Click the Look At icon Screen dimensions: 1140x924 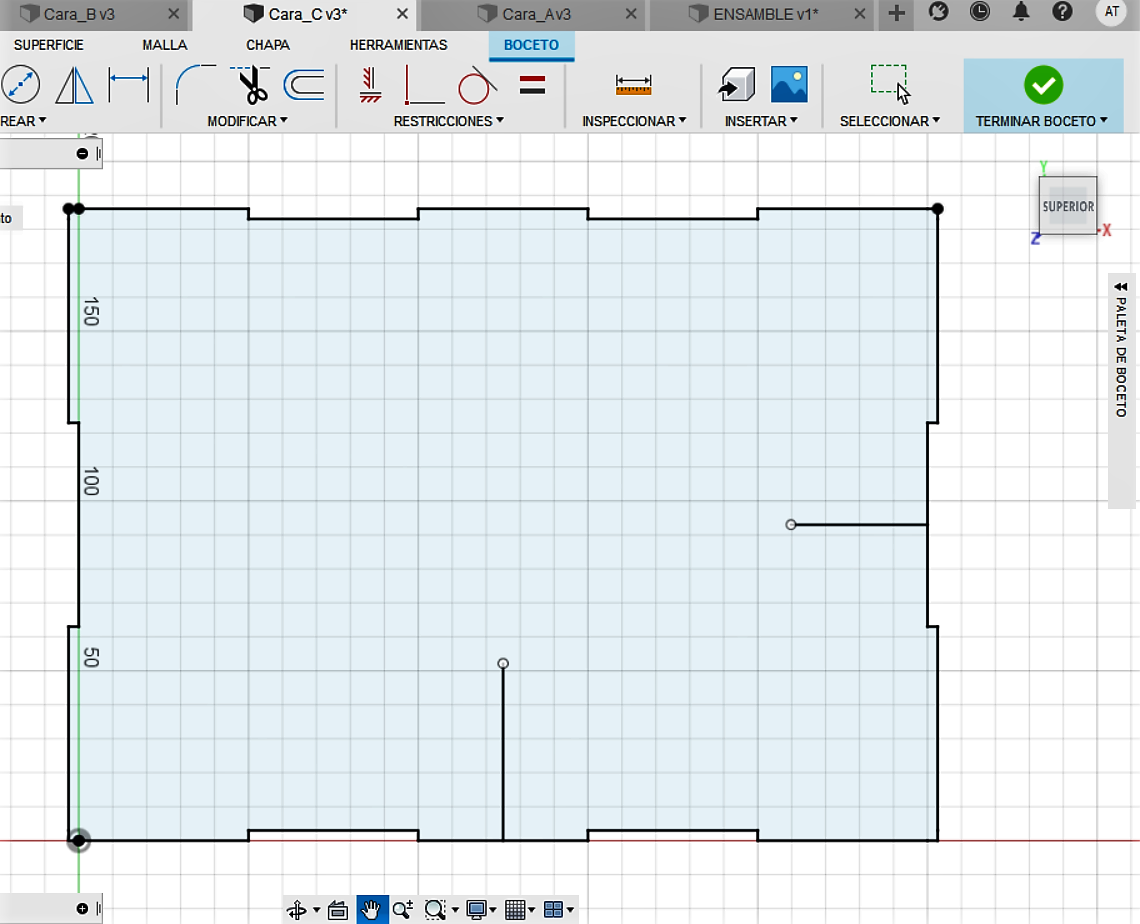[x=337, y=909]
